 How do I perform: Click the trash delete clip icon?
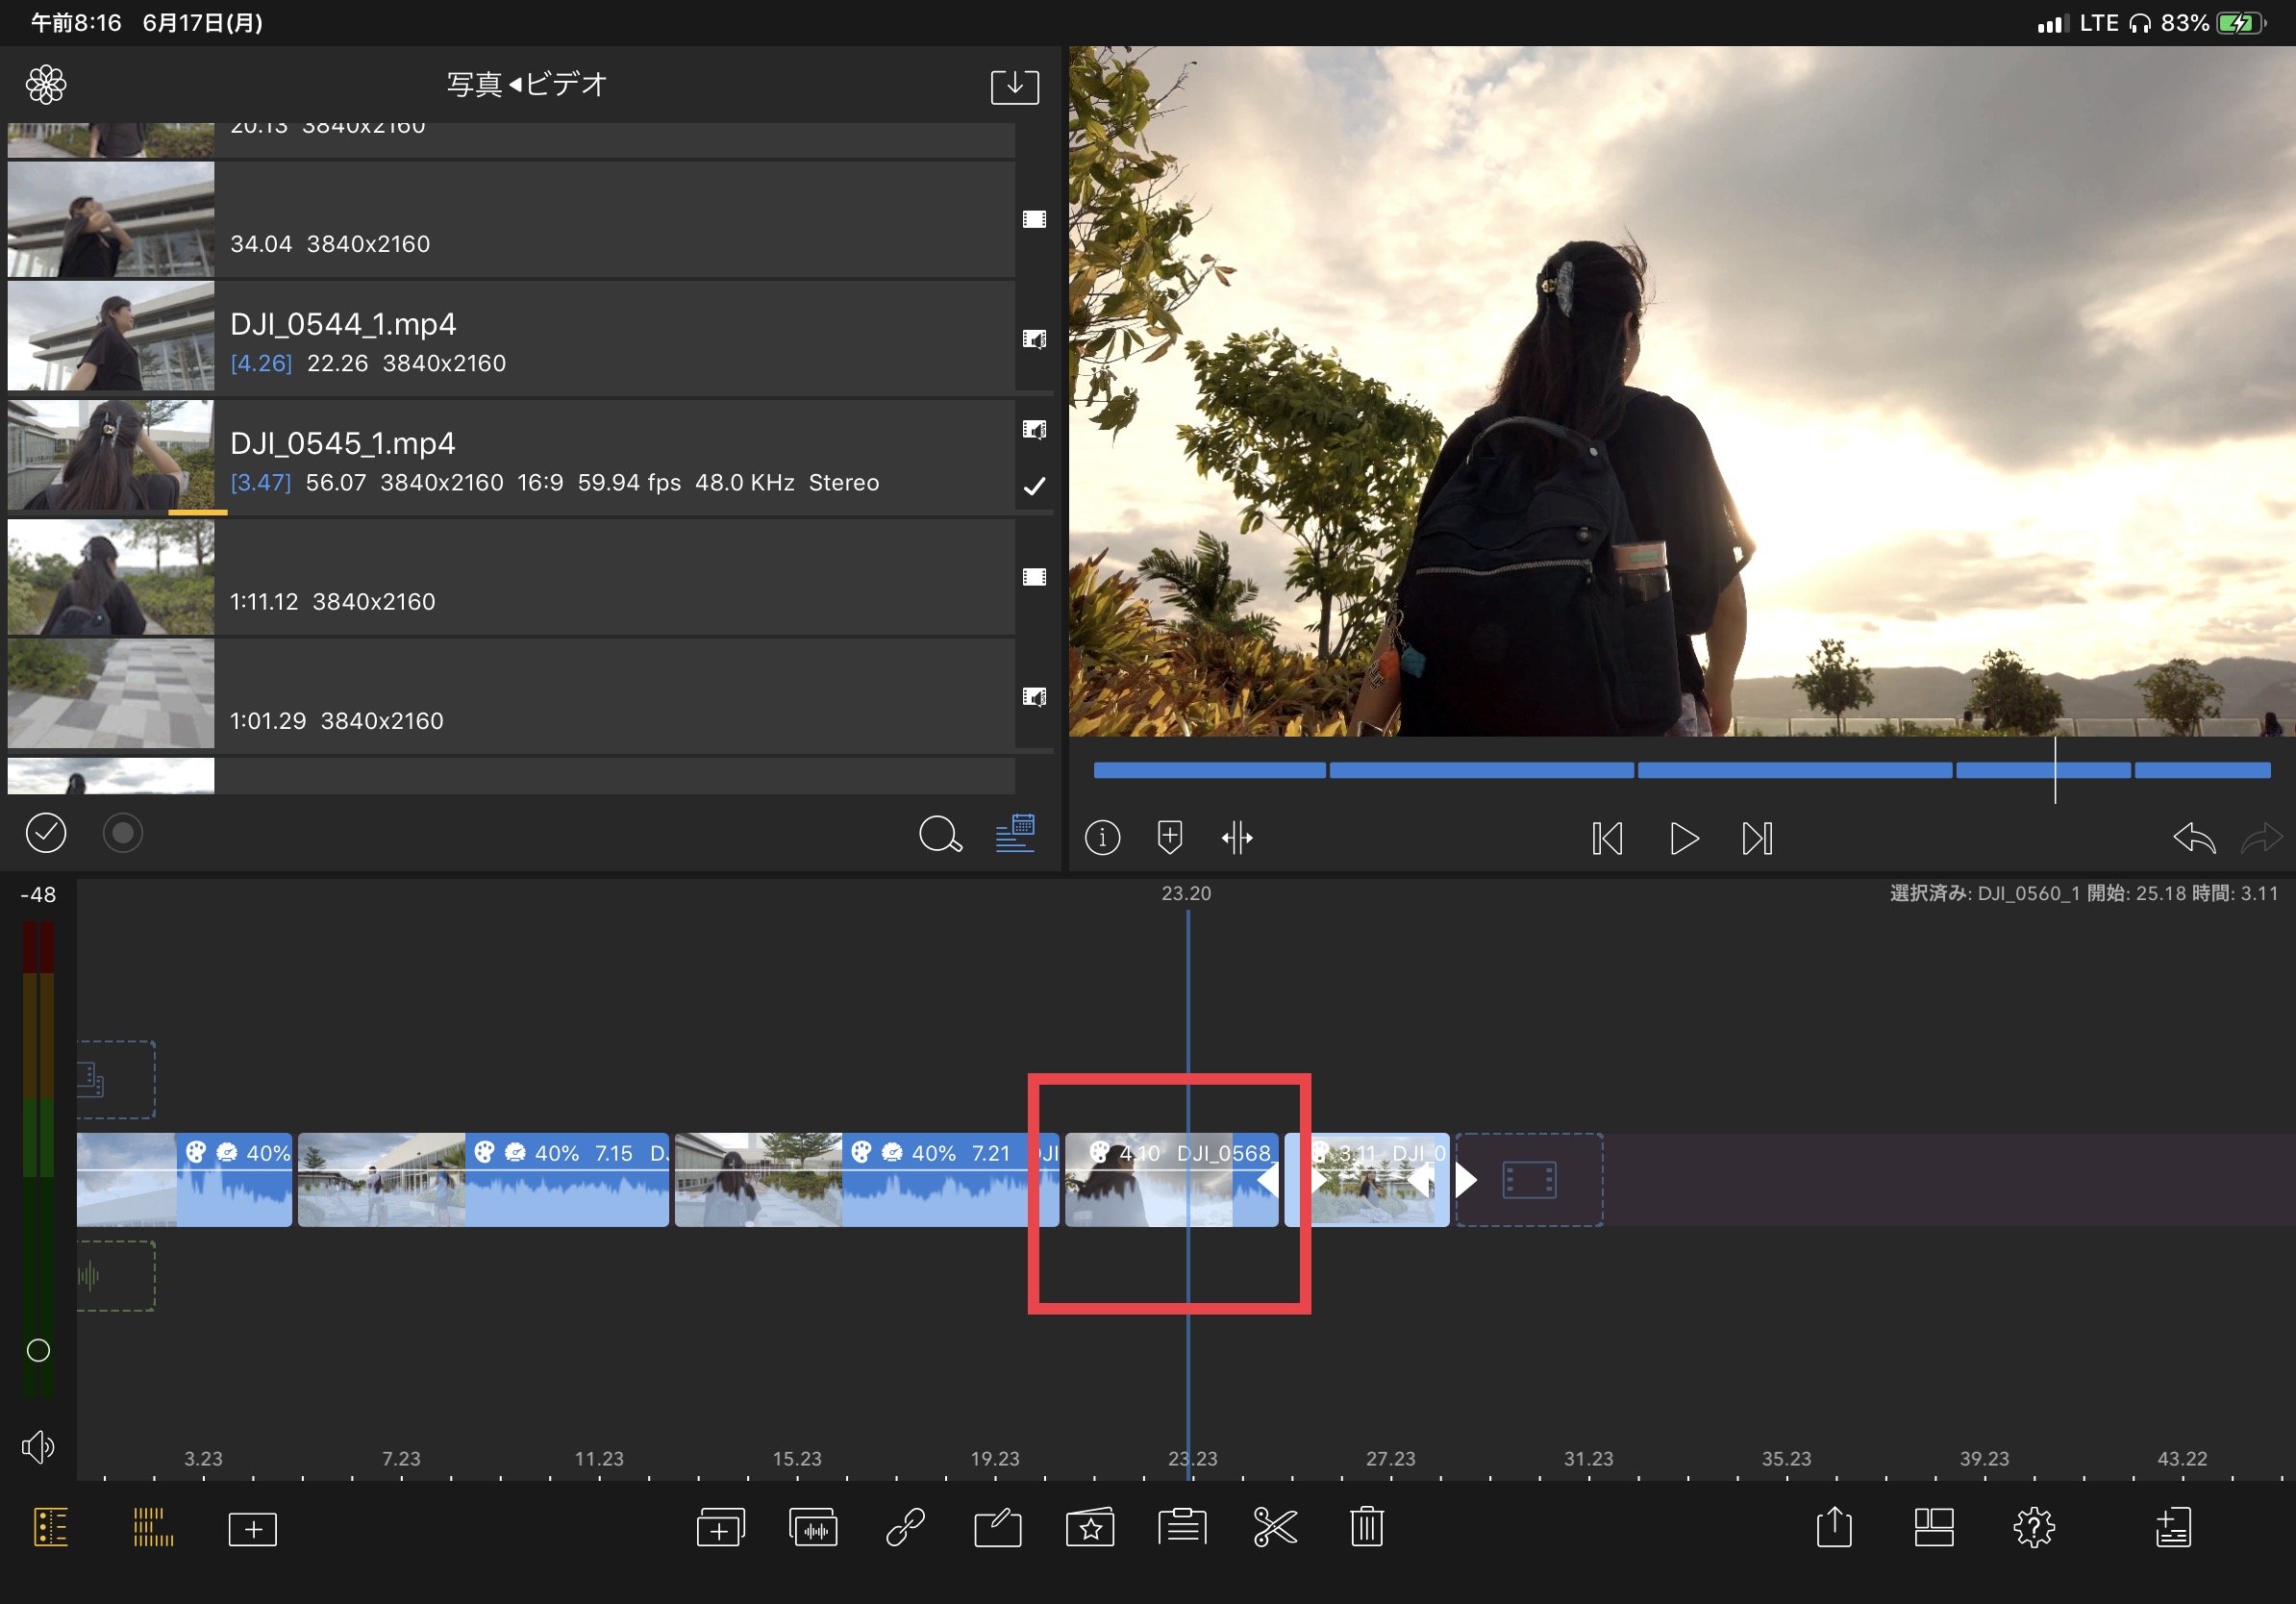tap(1366, 1527)
